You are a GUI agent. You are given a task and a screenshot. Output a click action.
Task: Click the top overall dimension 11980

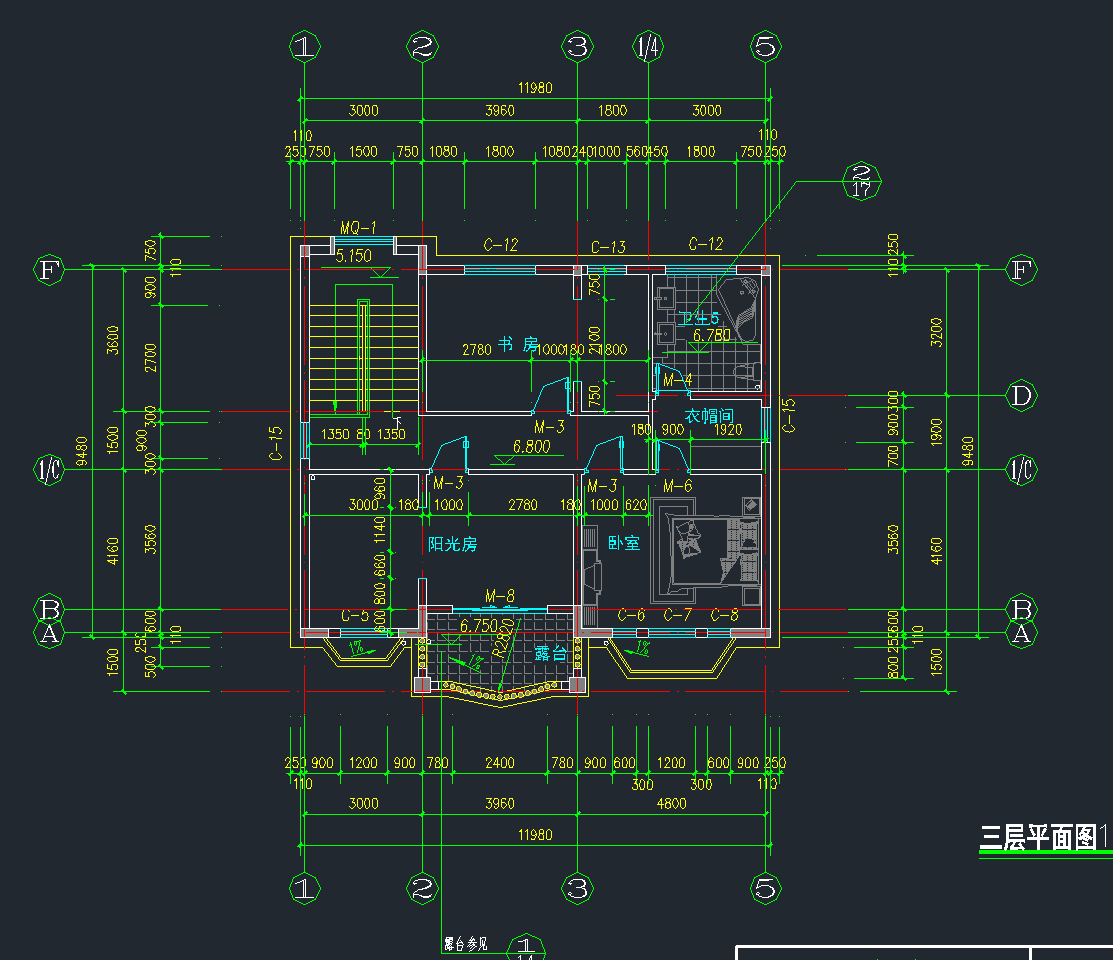tap(536, 88)
